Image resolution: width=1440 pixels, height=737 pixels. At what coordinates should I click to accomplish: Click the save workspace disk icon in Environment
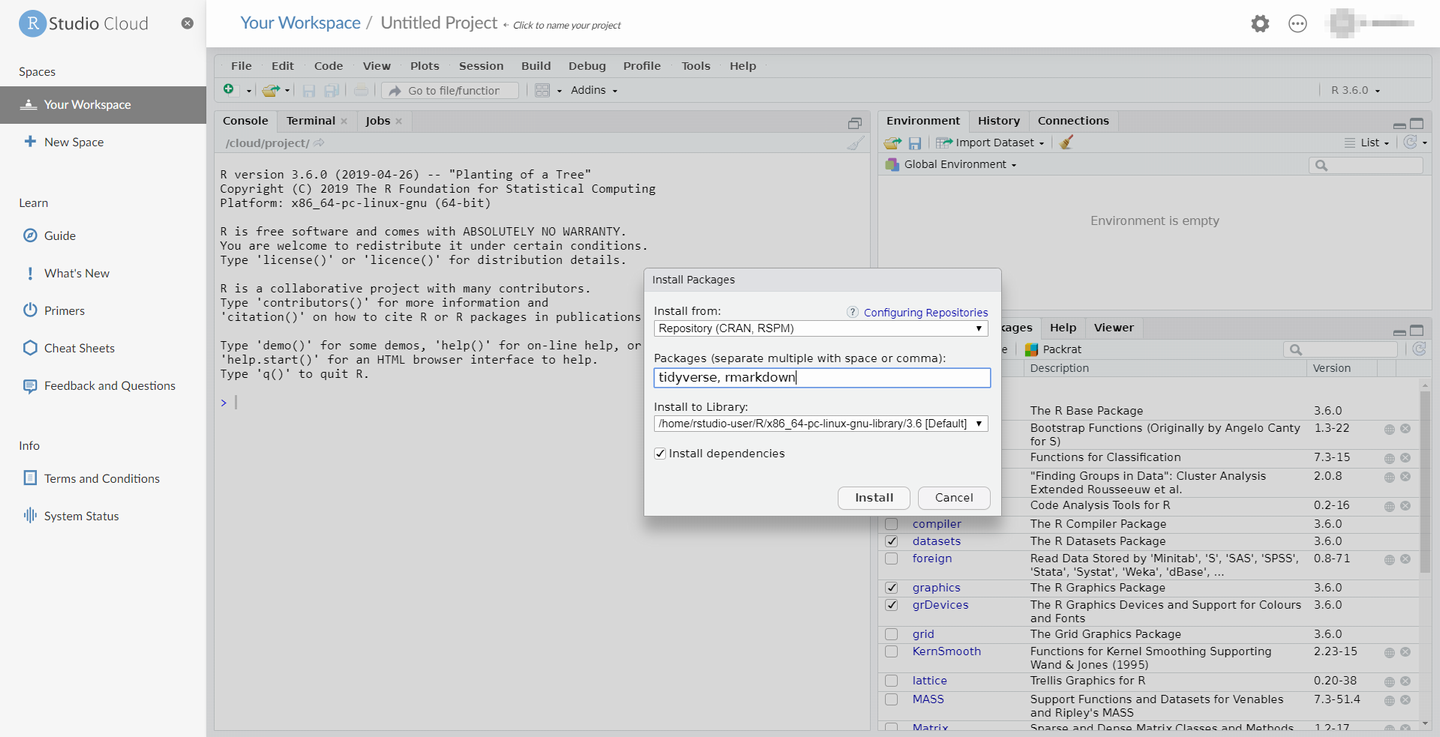pos(915,143)
